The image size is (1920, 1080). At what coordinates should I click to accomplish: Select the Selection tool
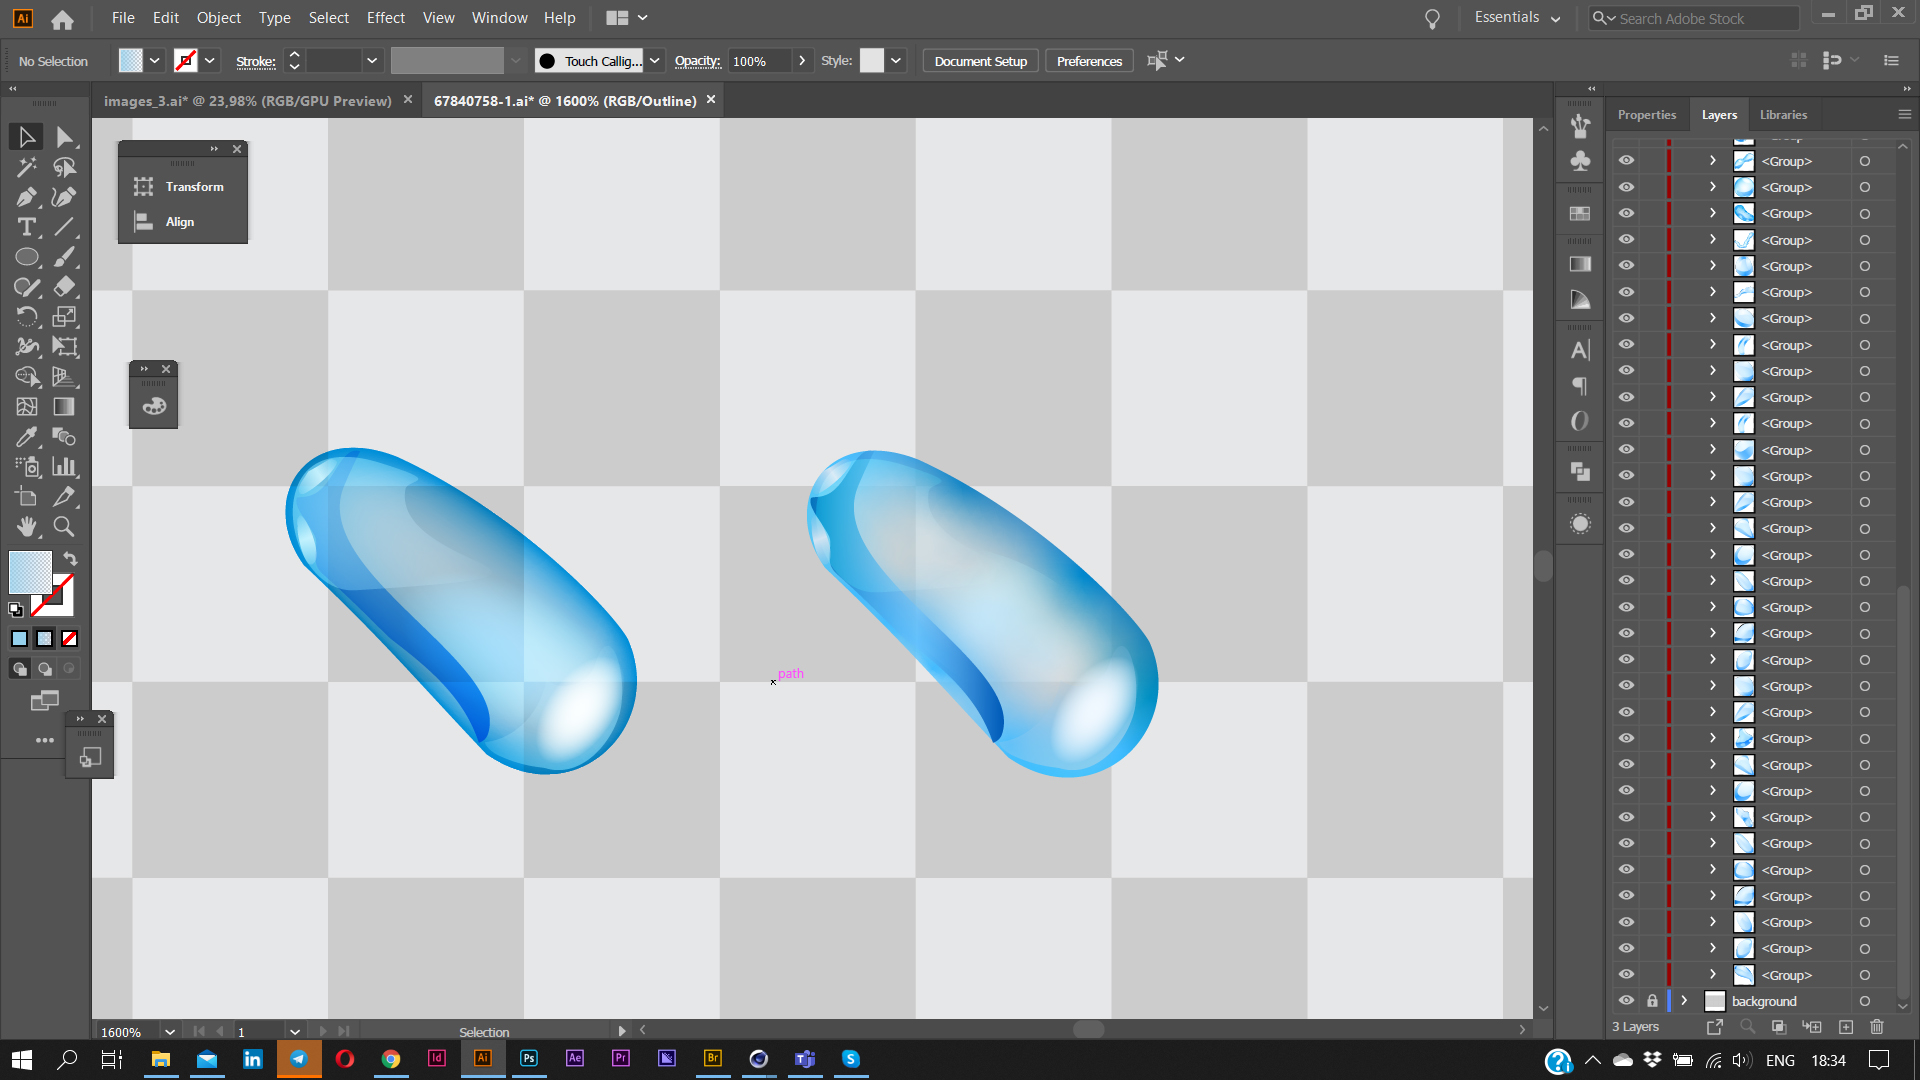25,137
